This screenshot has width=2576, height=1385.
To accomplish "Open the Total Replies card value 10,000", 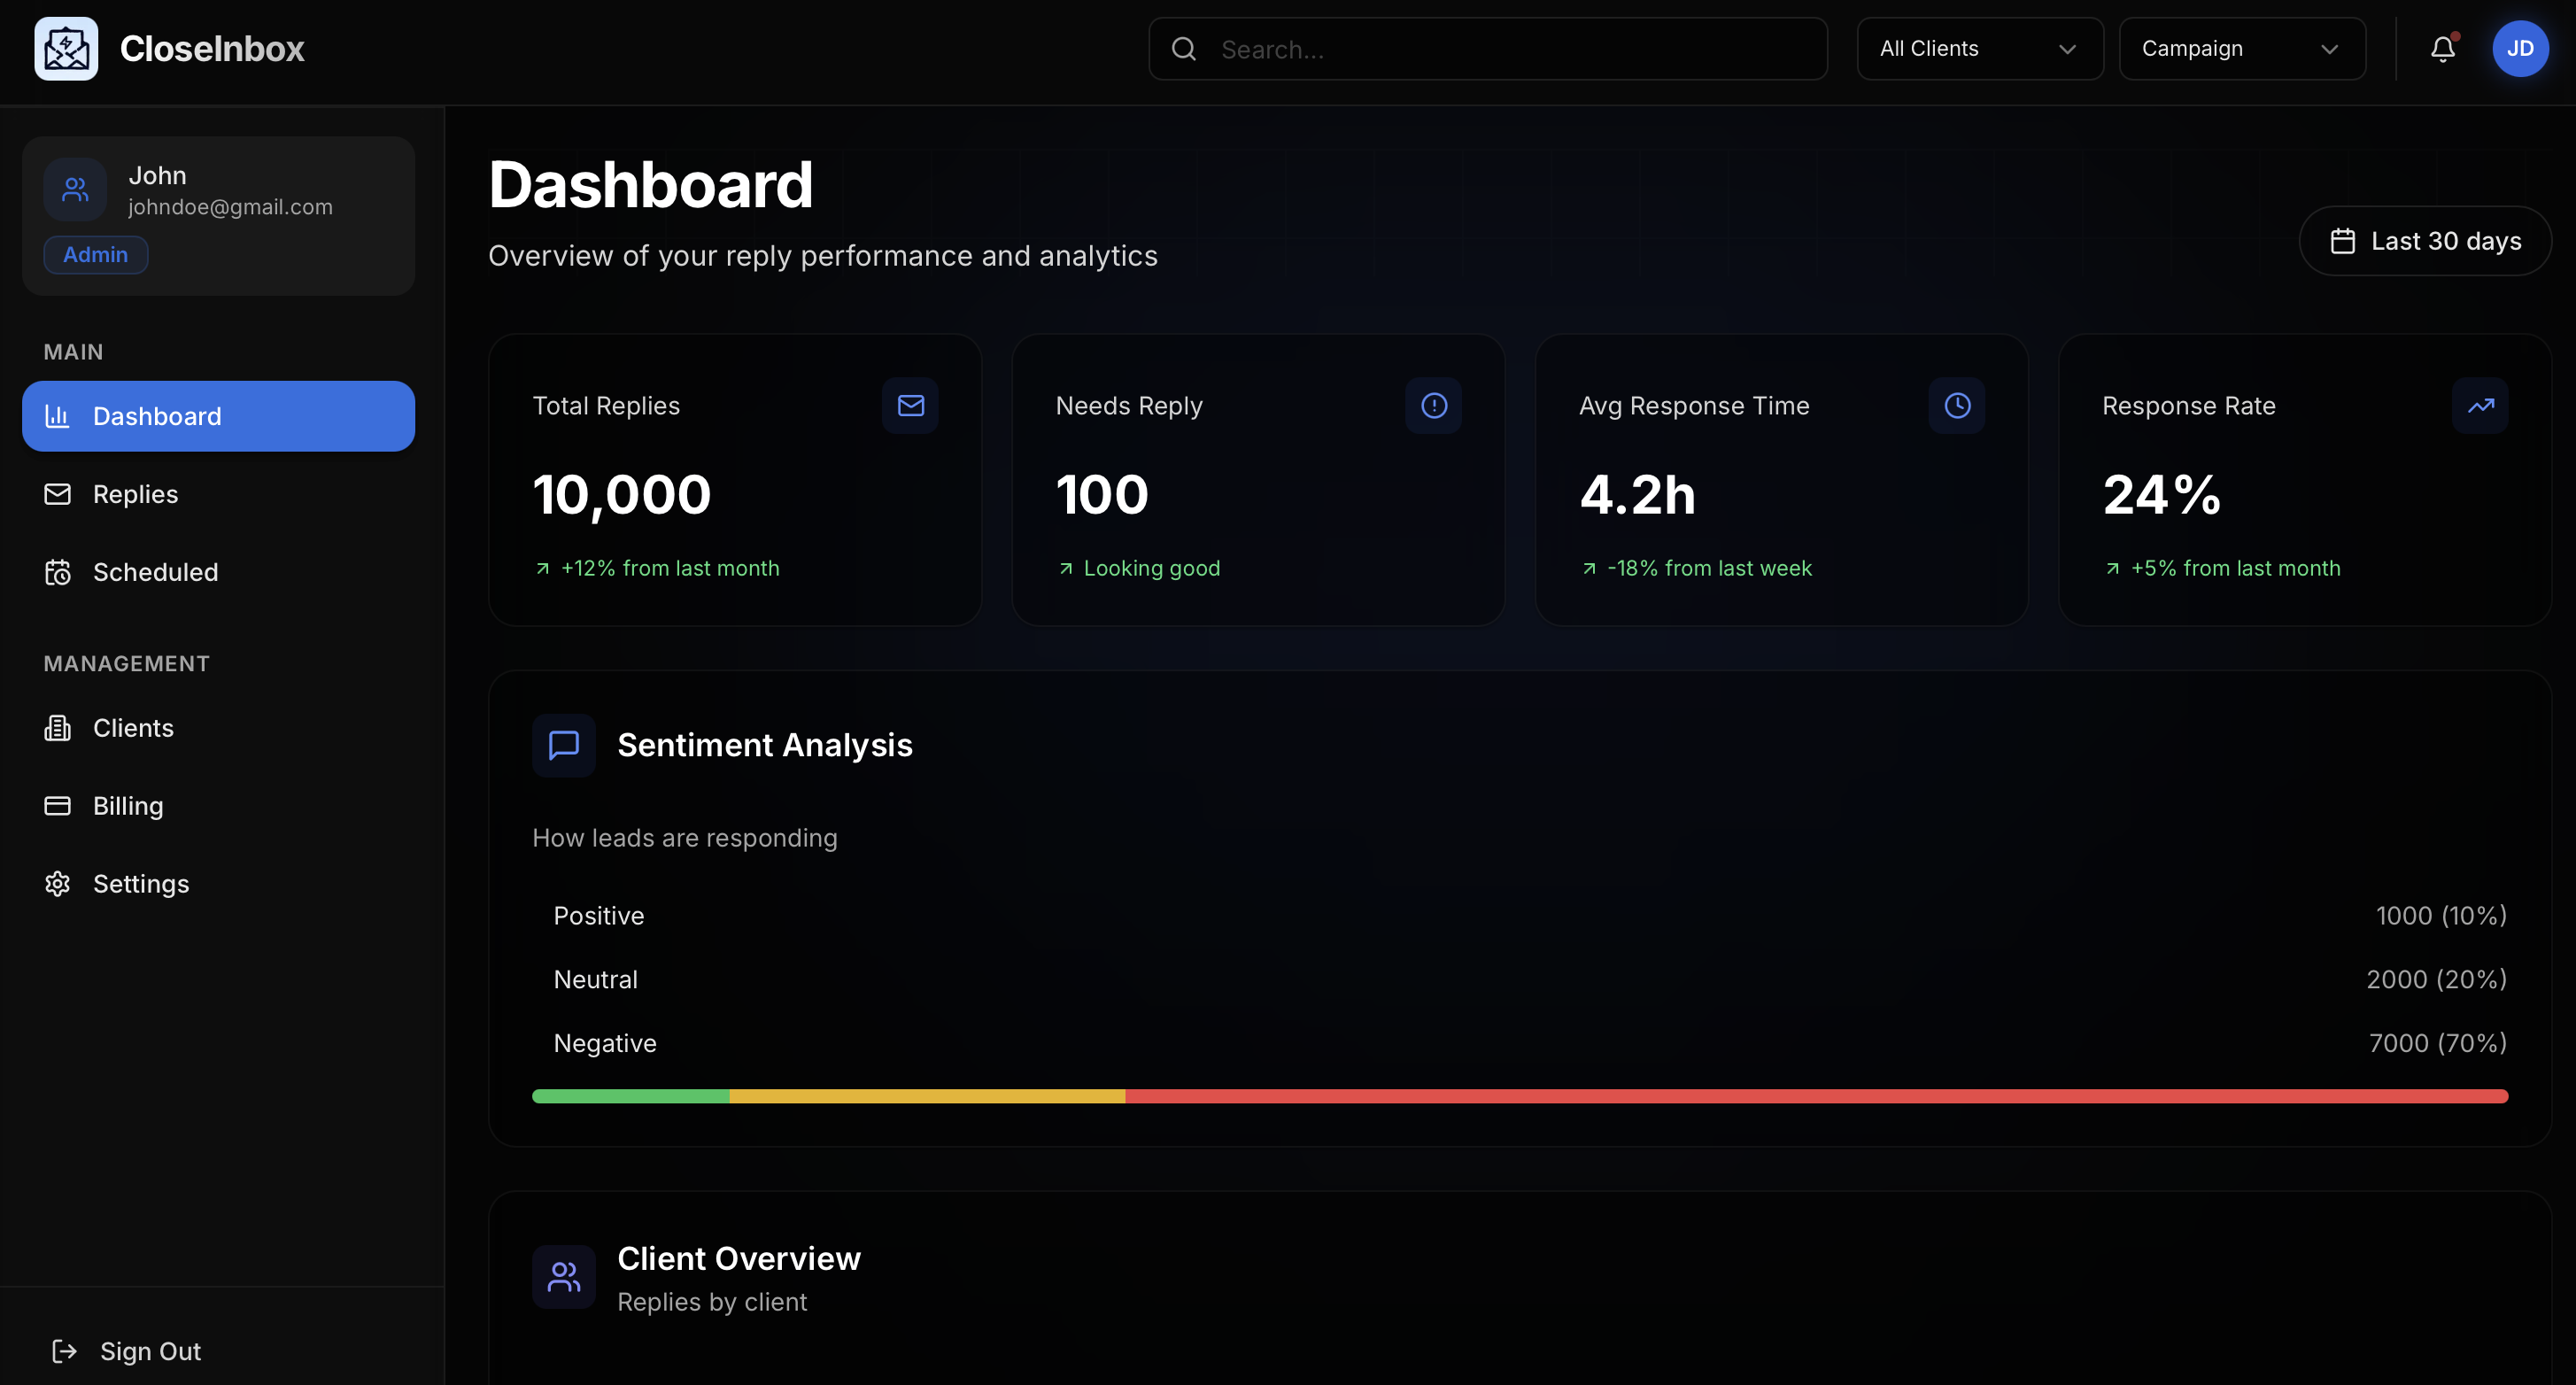I will click(621, 495).
